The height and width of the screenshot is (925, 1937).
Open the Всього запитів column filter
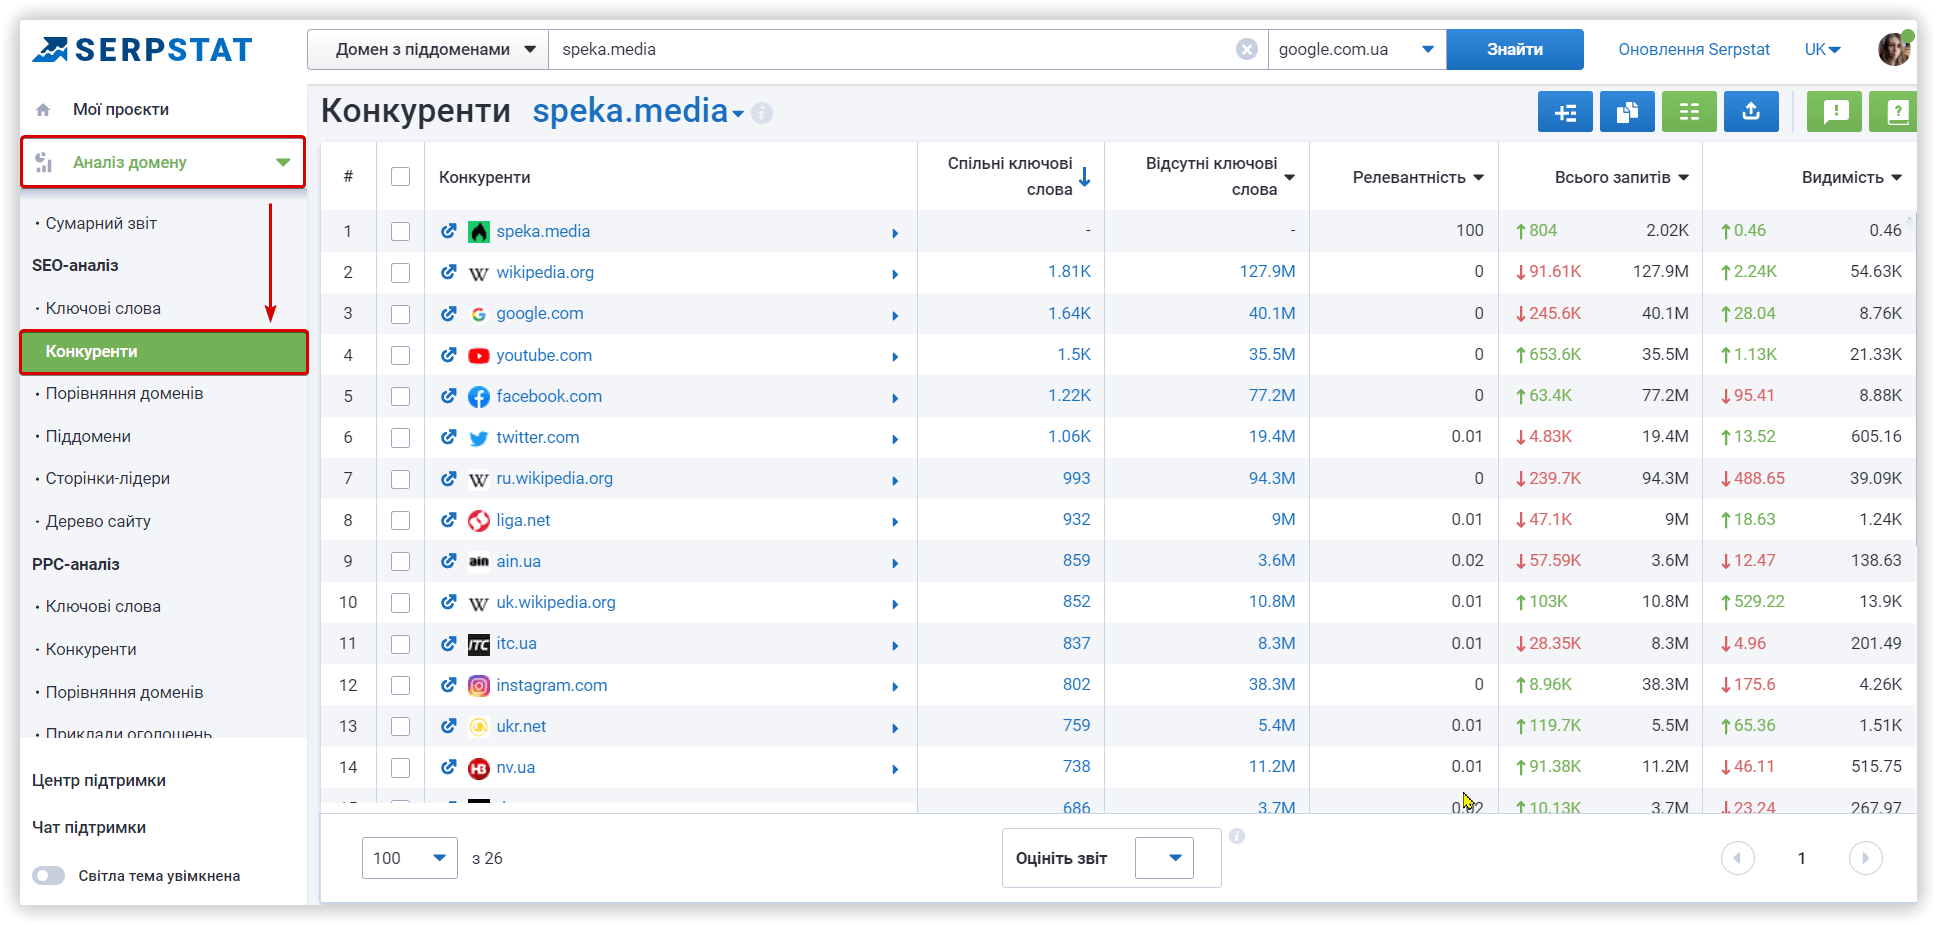1683,177
